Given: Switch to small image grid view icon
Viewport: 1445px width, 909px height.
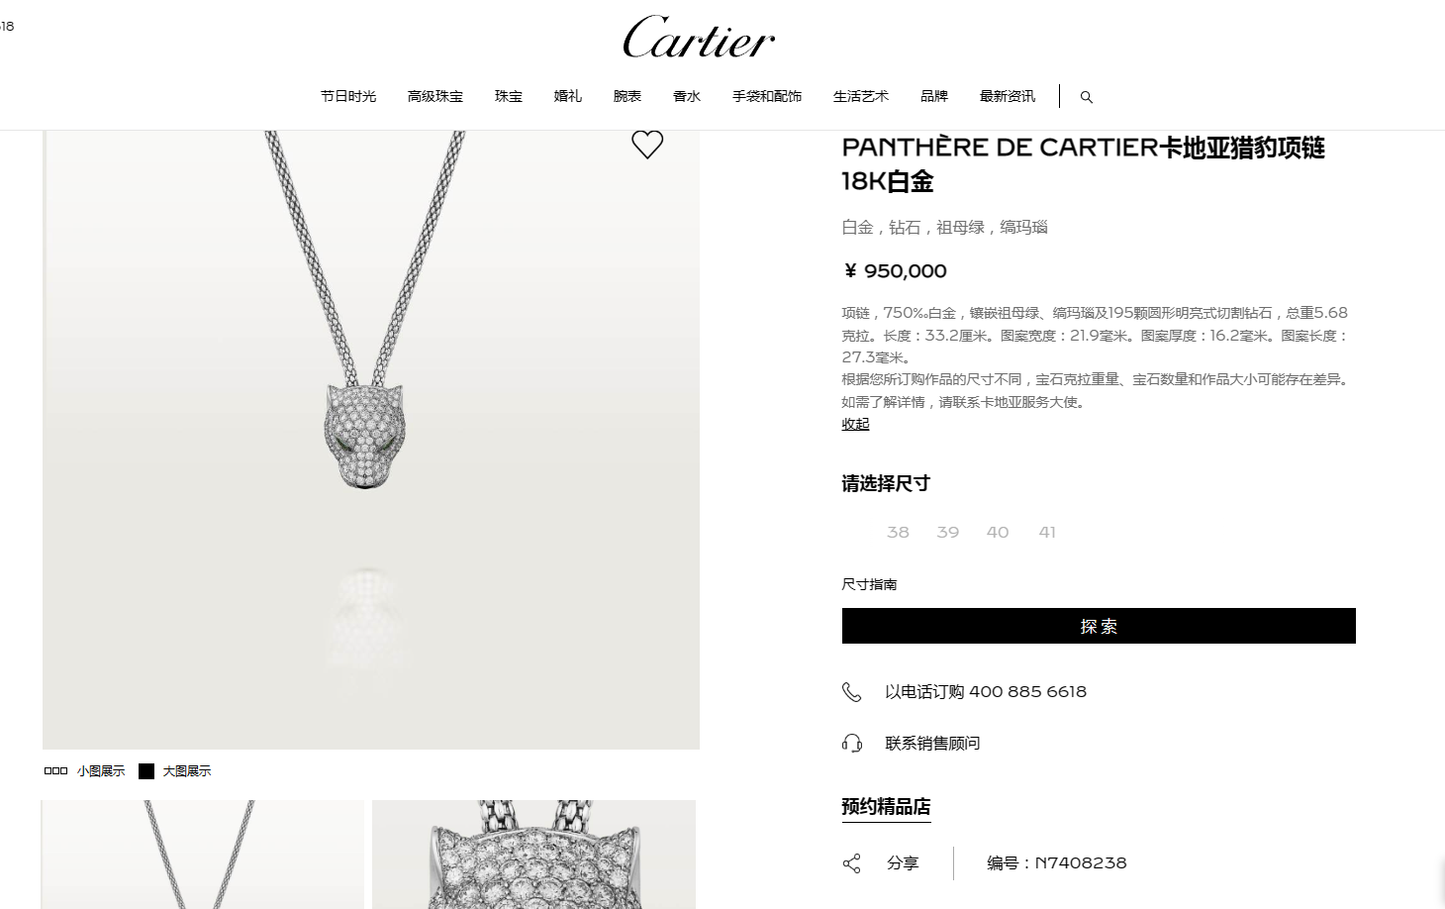Looking at the screenshot, I should click(56, 771).
